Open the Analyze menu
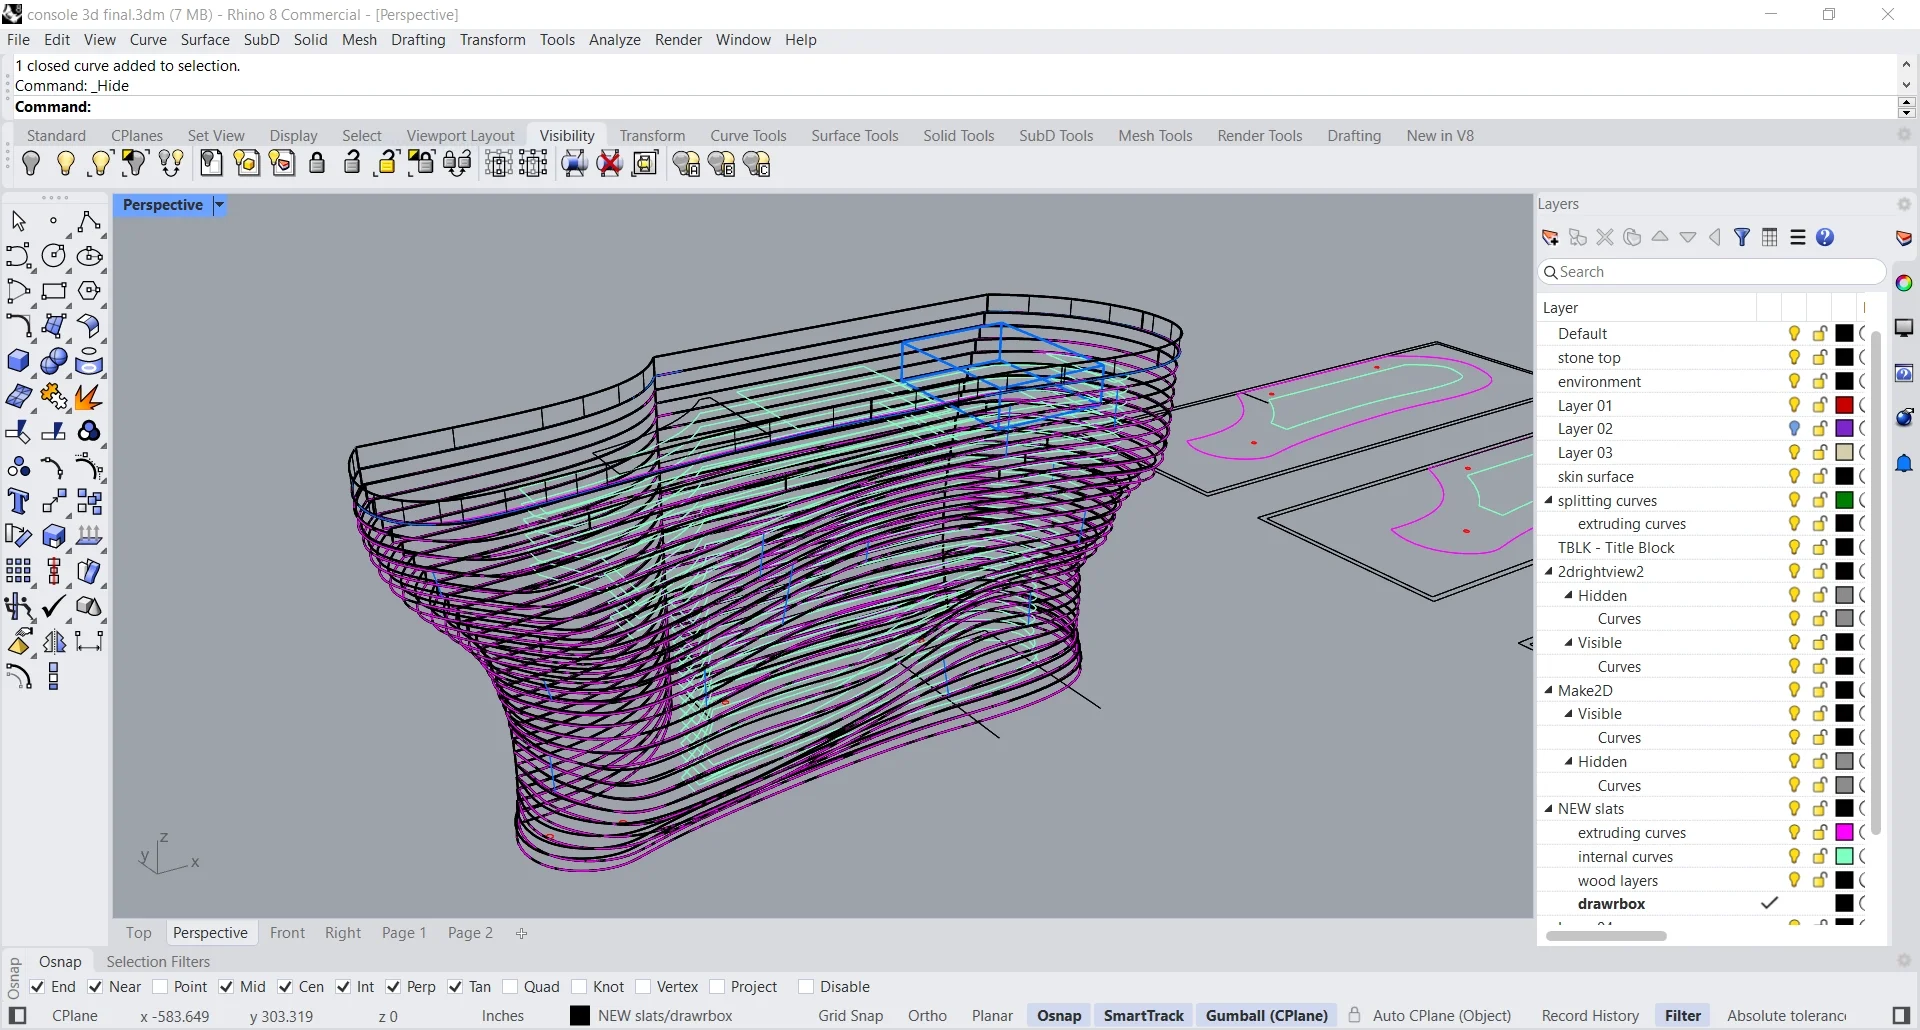Viewport: 1920px width, 1030px height. 614,40
